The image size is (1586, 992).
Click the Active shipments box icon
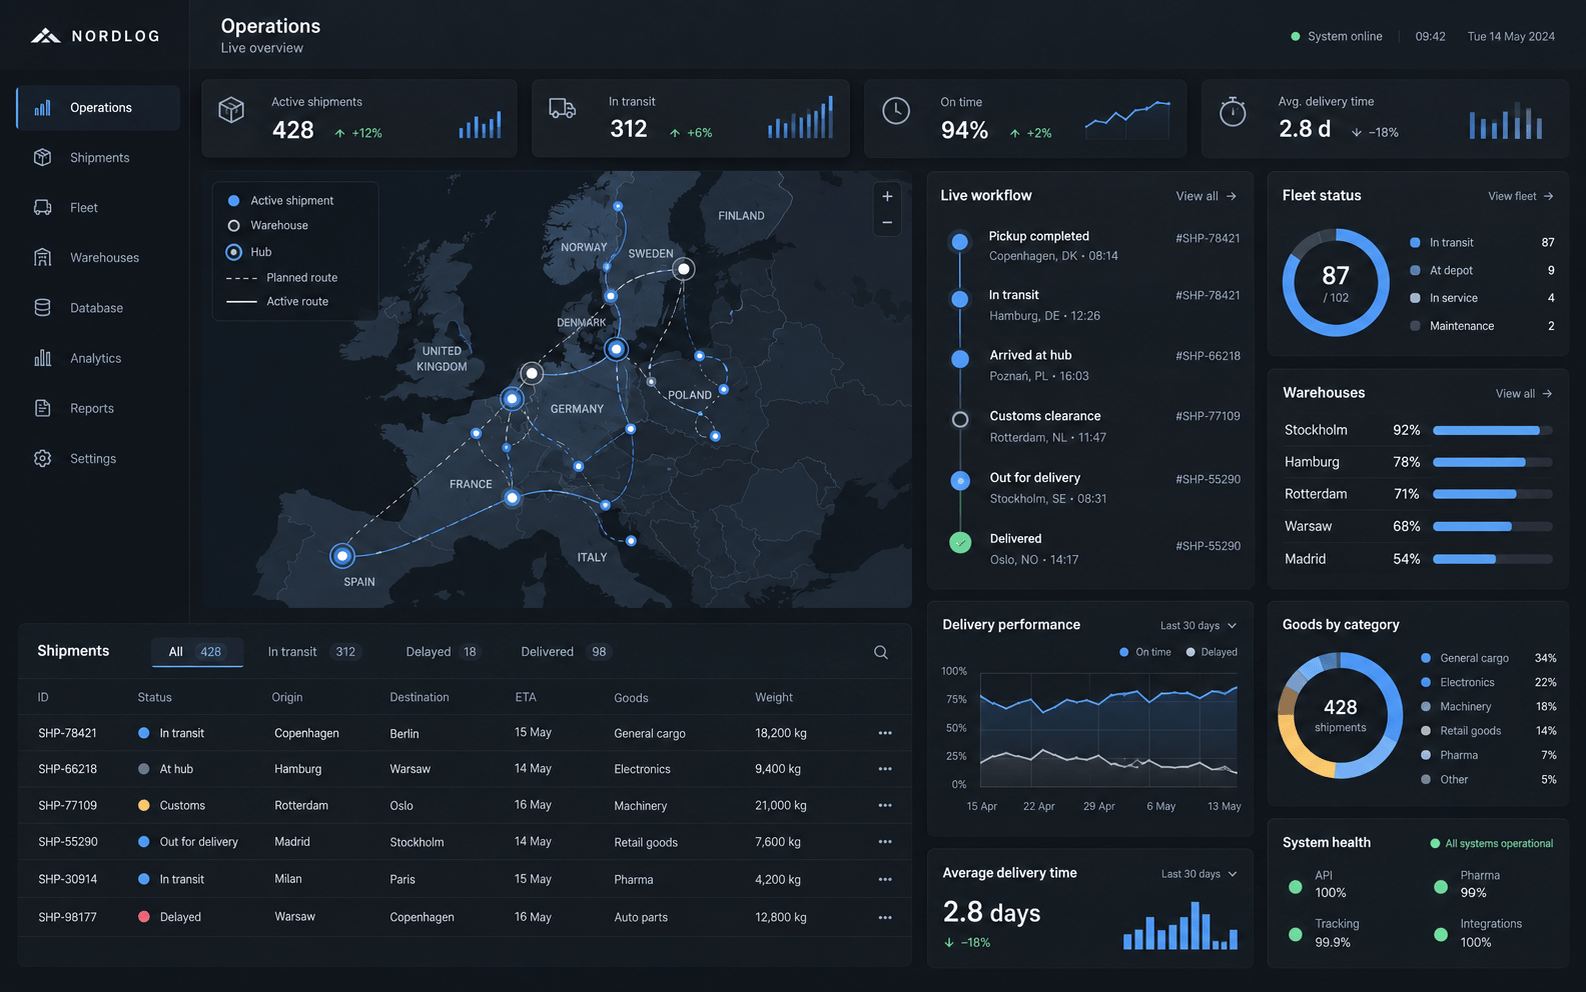(x=231, y=110)
